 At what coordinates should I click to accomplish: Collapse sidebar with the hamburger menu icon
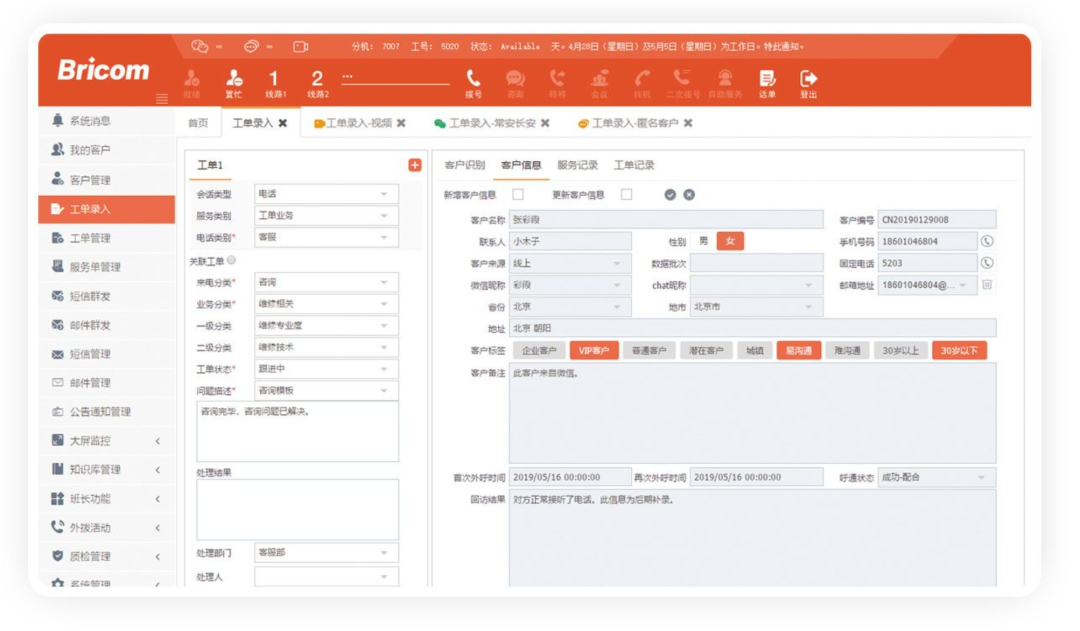click(x=162, y=99)
